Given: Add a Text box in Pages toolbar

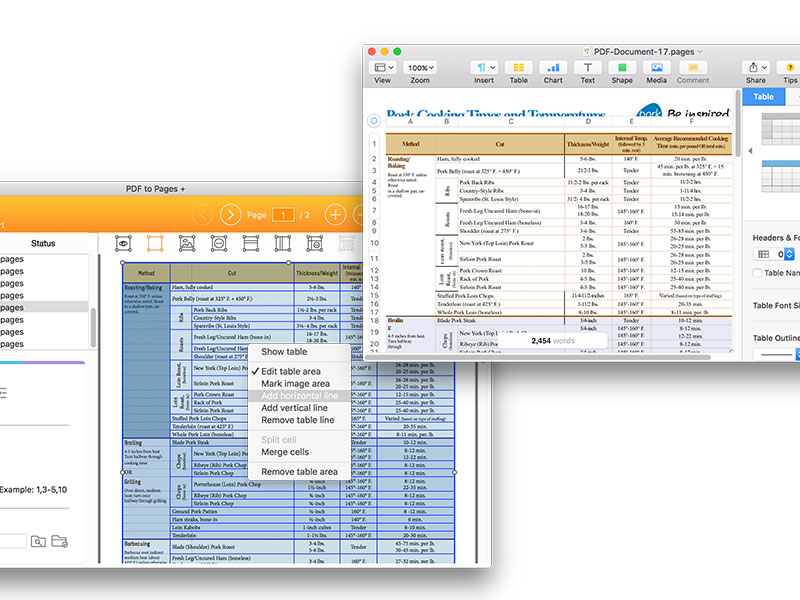Looking at the screenshot, I should coord(588,67).
